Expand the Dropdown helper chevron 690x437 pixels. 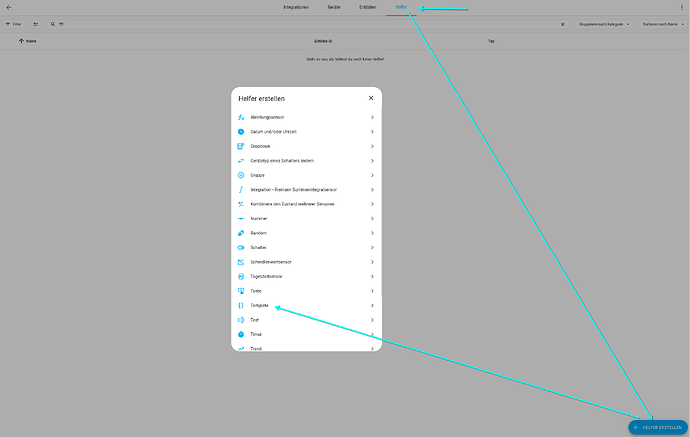pyautogui.click(x=372, y=146)
